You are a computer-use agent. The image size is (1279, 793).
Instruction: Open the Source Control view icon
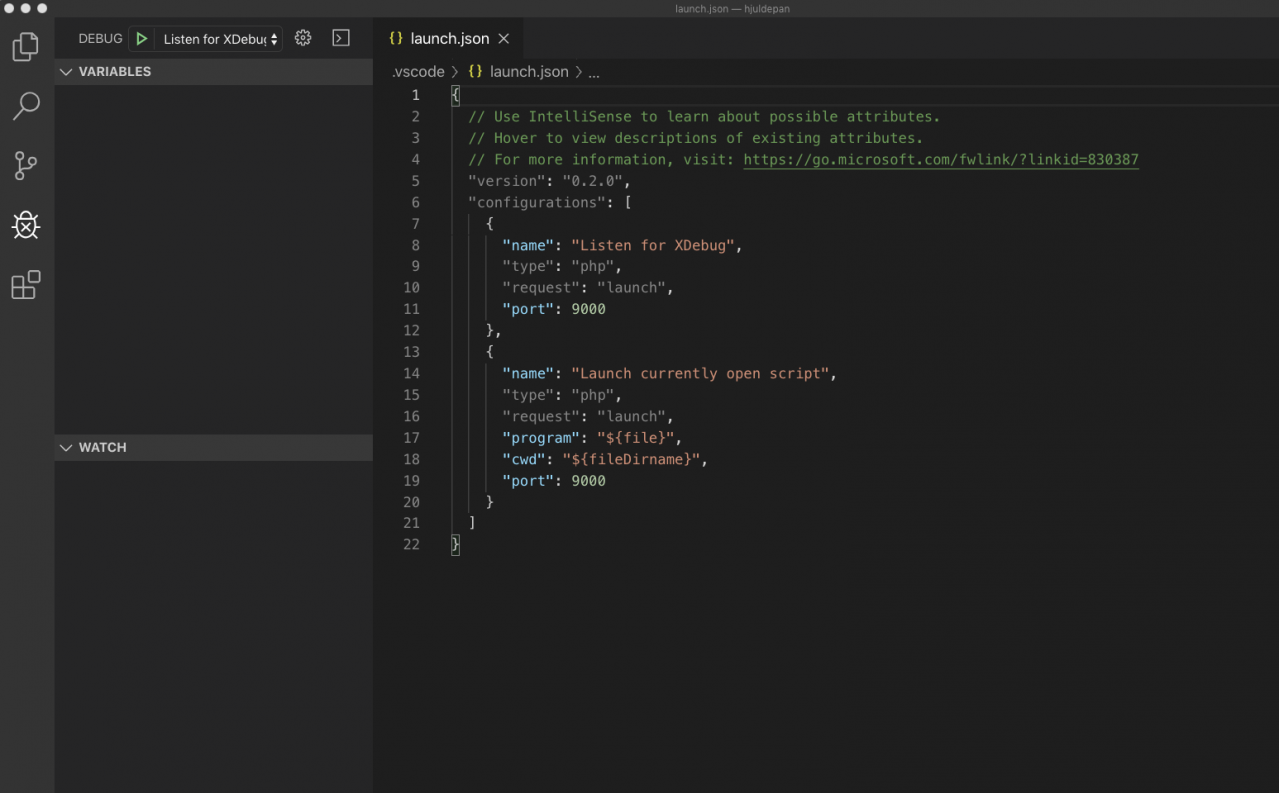(x=26, y=166)
